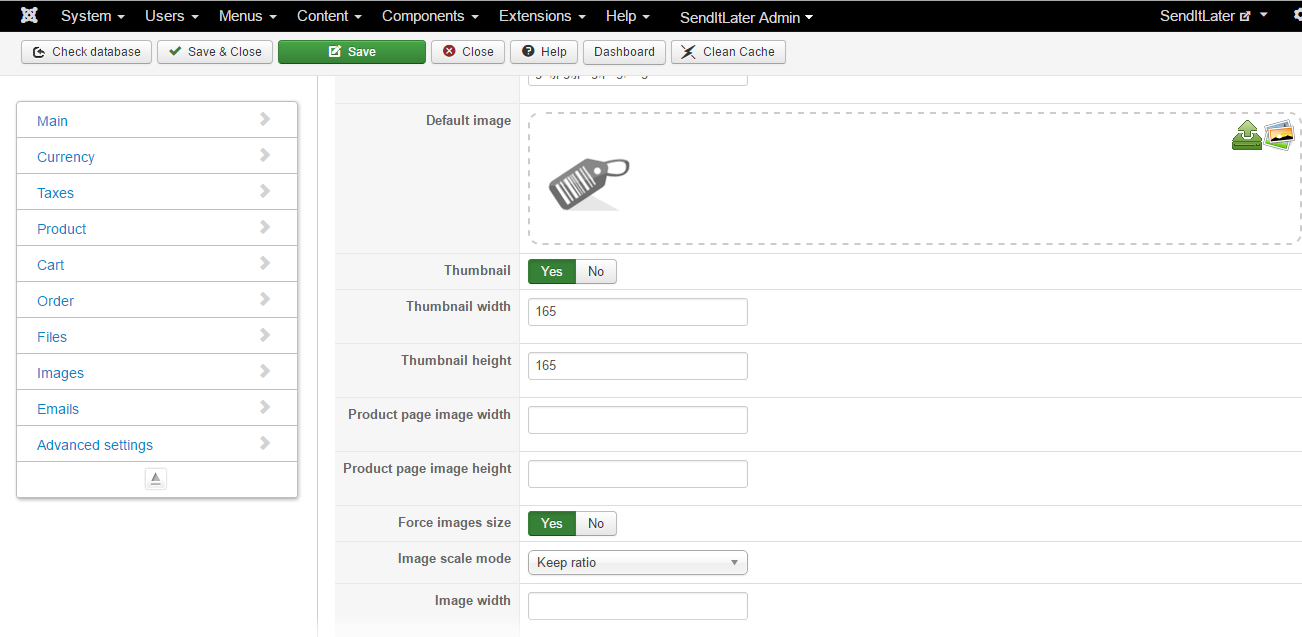Click the dropdown arrow beside the gear icon
Viewport: 1302px width, 637px height.
[1264, 16]
